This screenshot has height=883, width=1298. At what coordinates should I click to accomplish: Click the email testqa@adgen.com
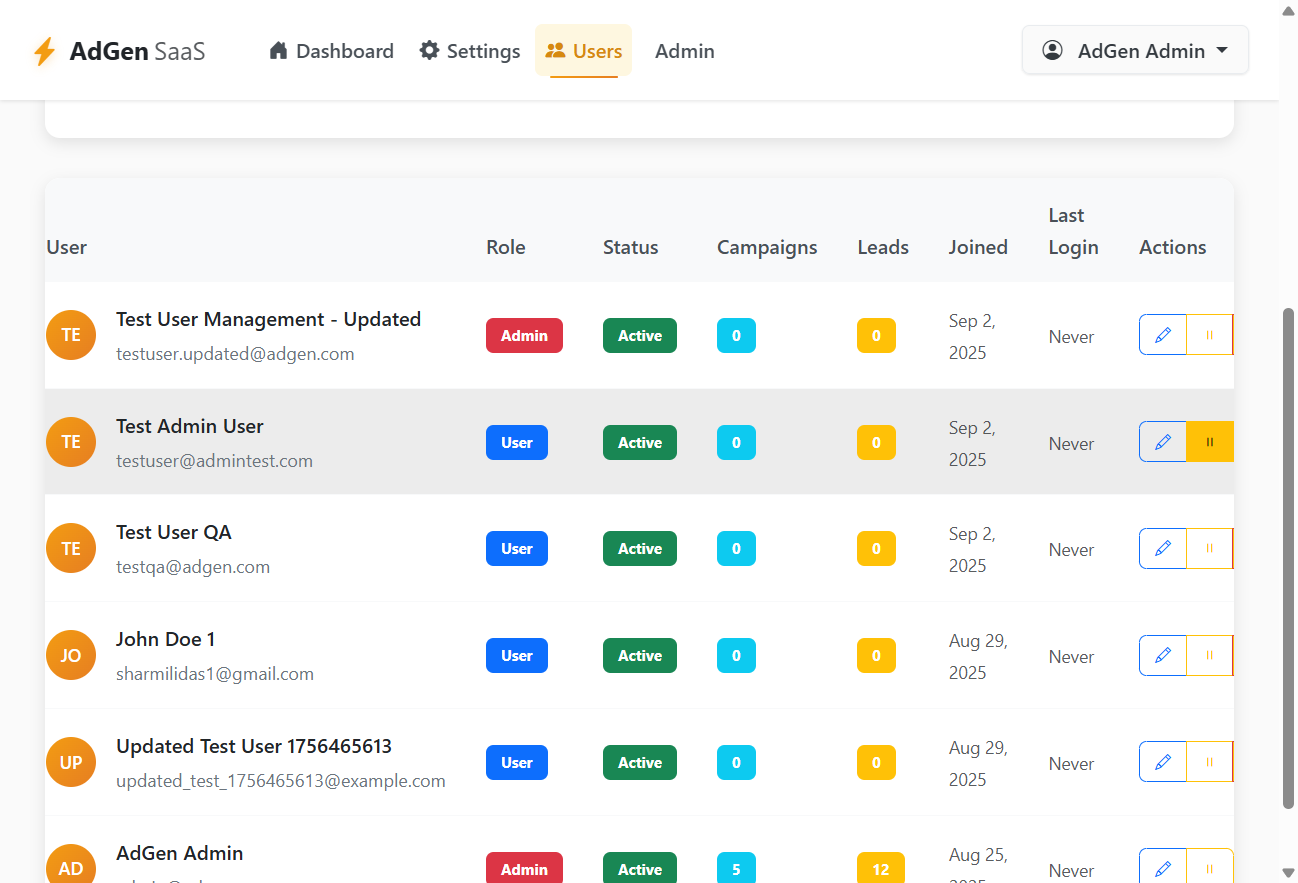point(193,567)
